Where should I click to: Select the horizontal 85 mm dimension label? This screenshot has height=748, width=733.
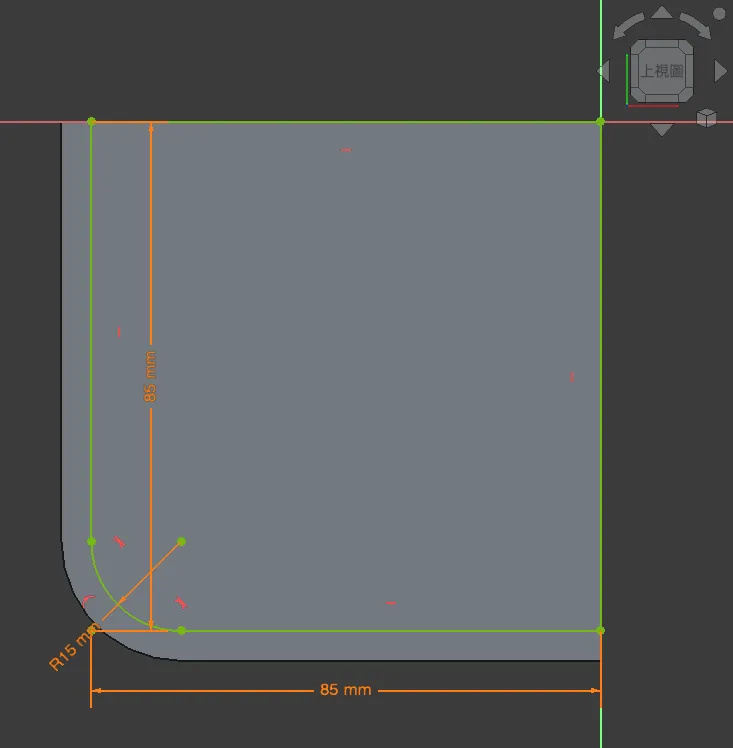(x=345, y=690)
